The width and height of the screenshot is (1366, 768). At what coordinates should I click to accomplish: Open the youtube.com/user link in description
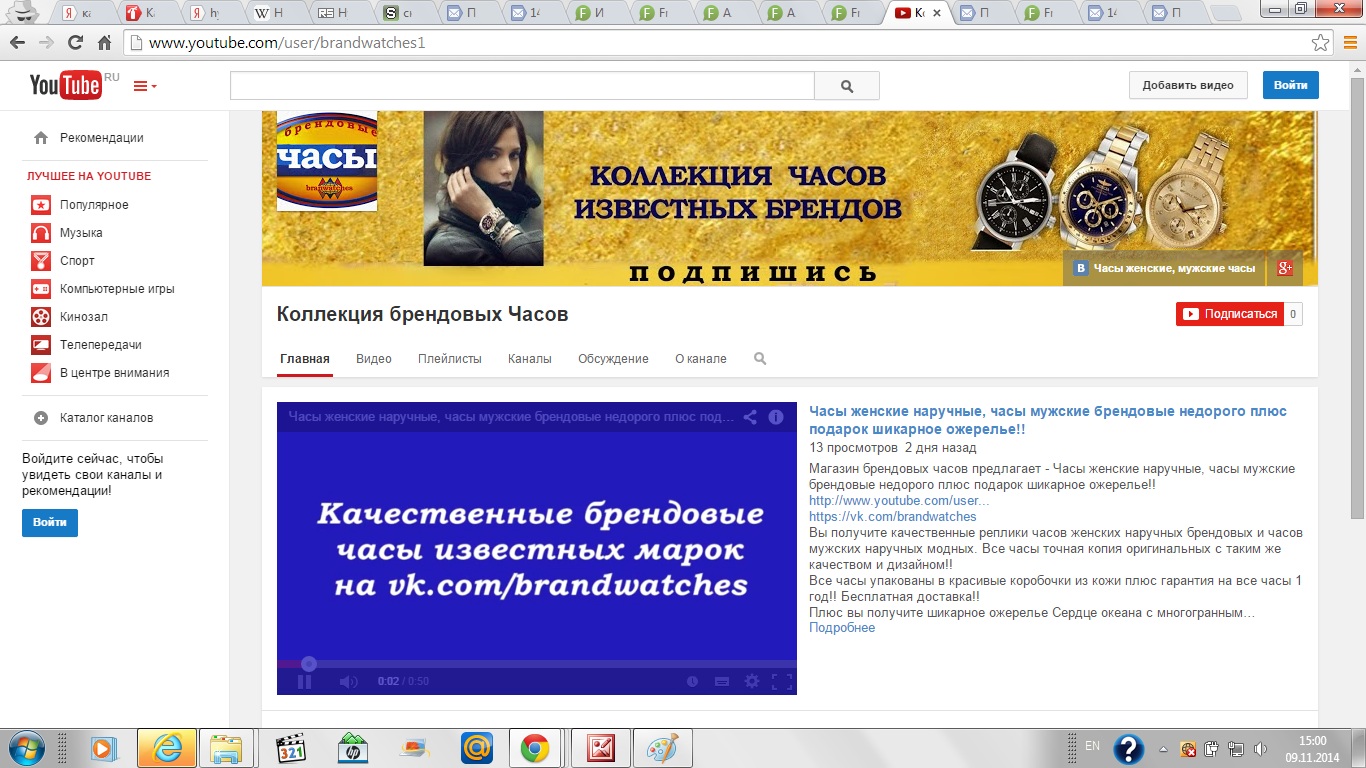click(899, 501)
